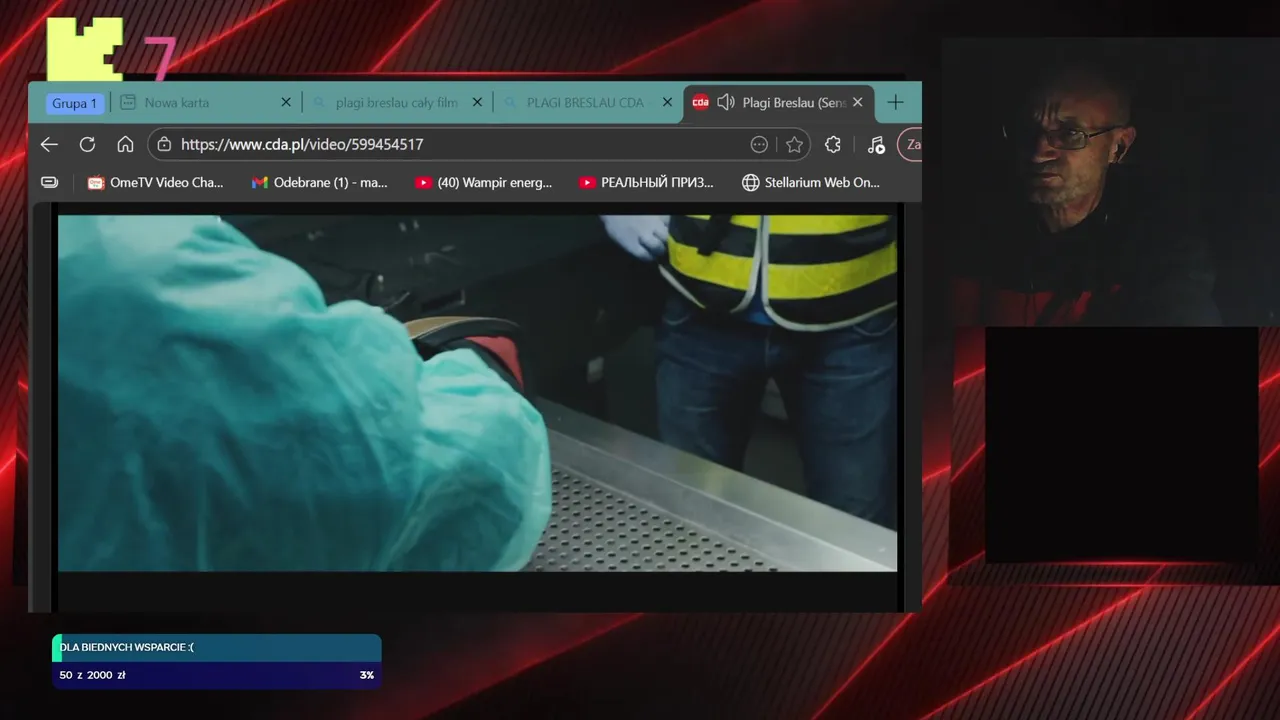Open the РЕАЛЬНЫЙ ПРИЗ... YouTube bookmark
Image resolution: width=1280 pixels, height=720 pixels.
647,182
